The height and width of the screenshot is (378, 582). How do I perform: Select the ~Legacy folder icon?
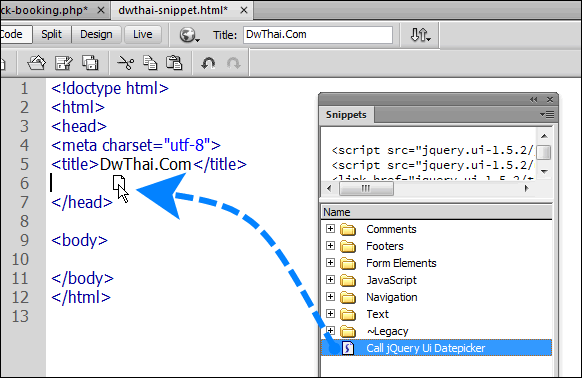[x=348, y=331]
